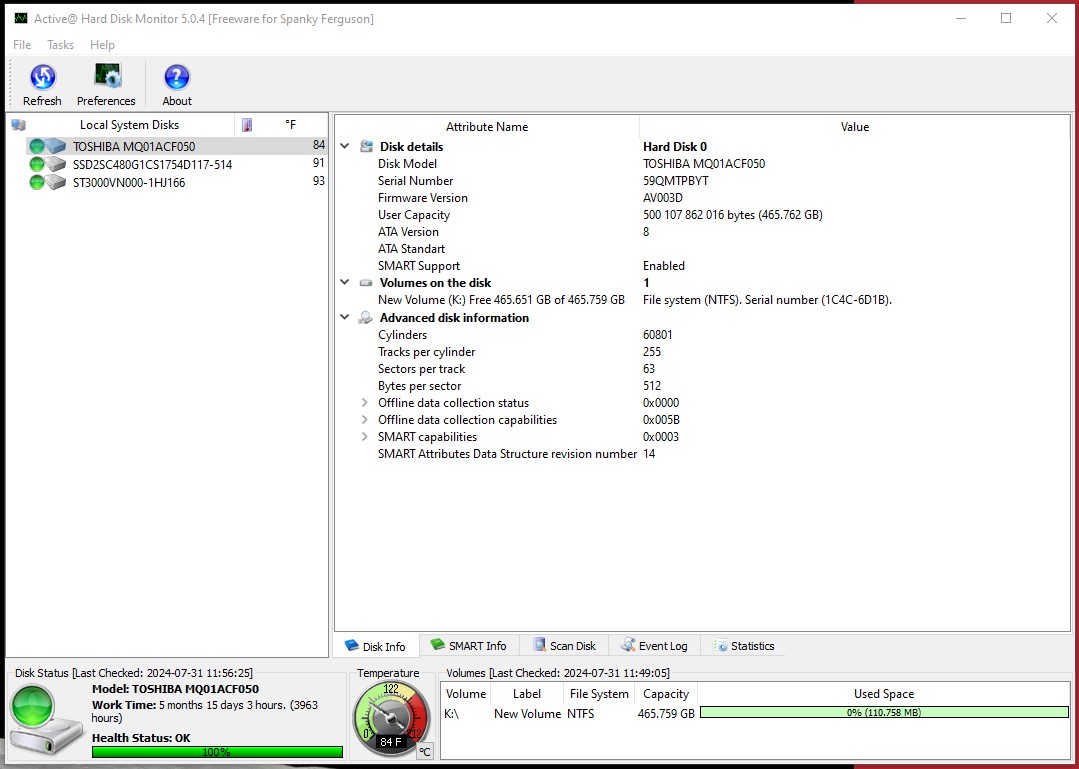Expand the SMART capabilities attribute

click(x=364, y=437)
